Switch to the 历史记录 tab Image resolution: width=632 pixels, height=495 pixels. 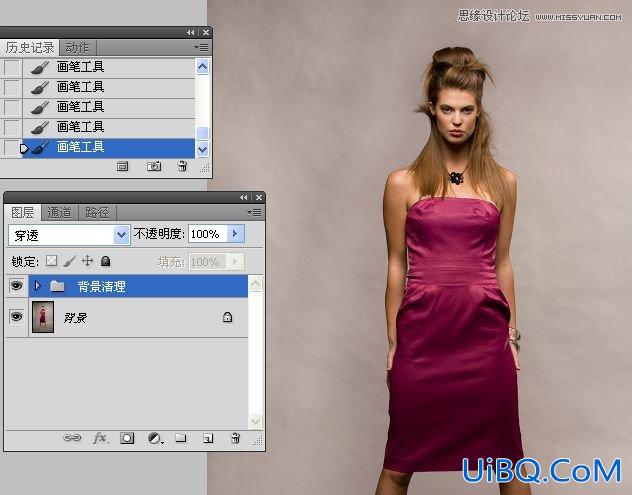click(x=30, y=48)
